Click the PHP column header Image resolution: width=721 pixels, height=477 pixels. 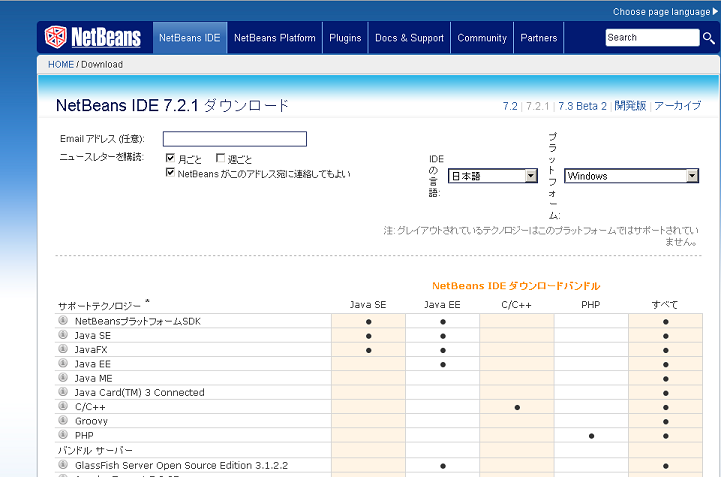click(x=590, y=305)
